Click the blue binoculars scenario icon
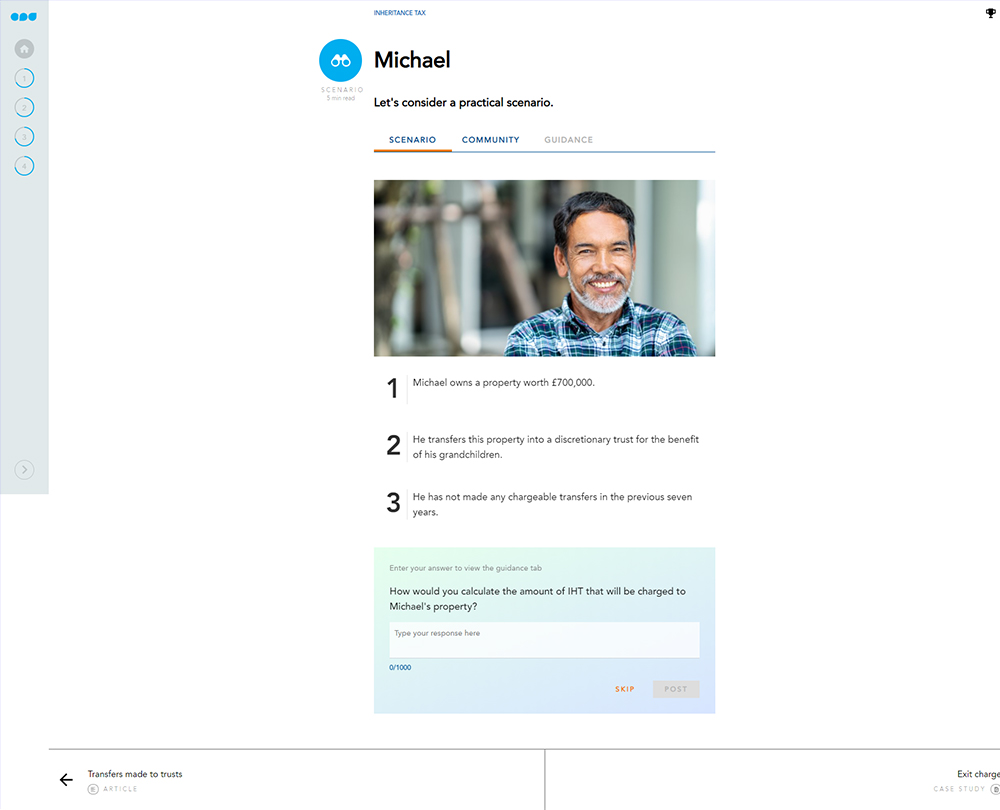1000x810 pixels. (340, 61)
